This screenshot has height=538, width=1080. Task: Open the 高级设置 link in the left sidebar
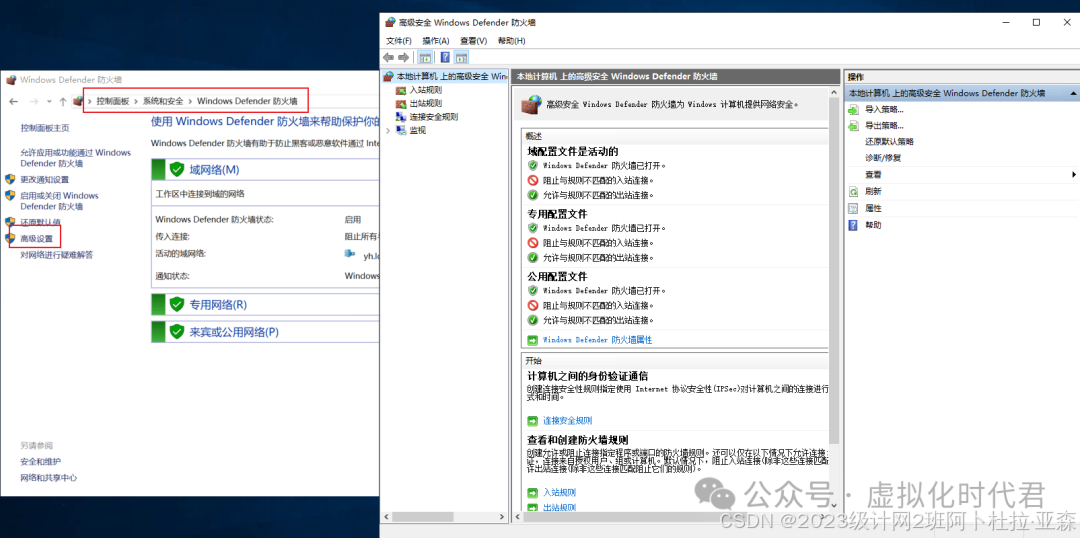37,238
